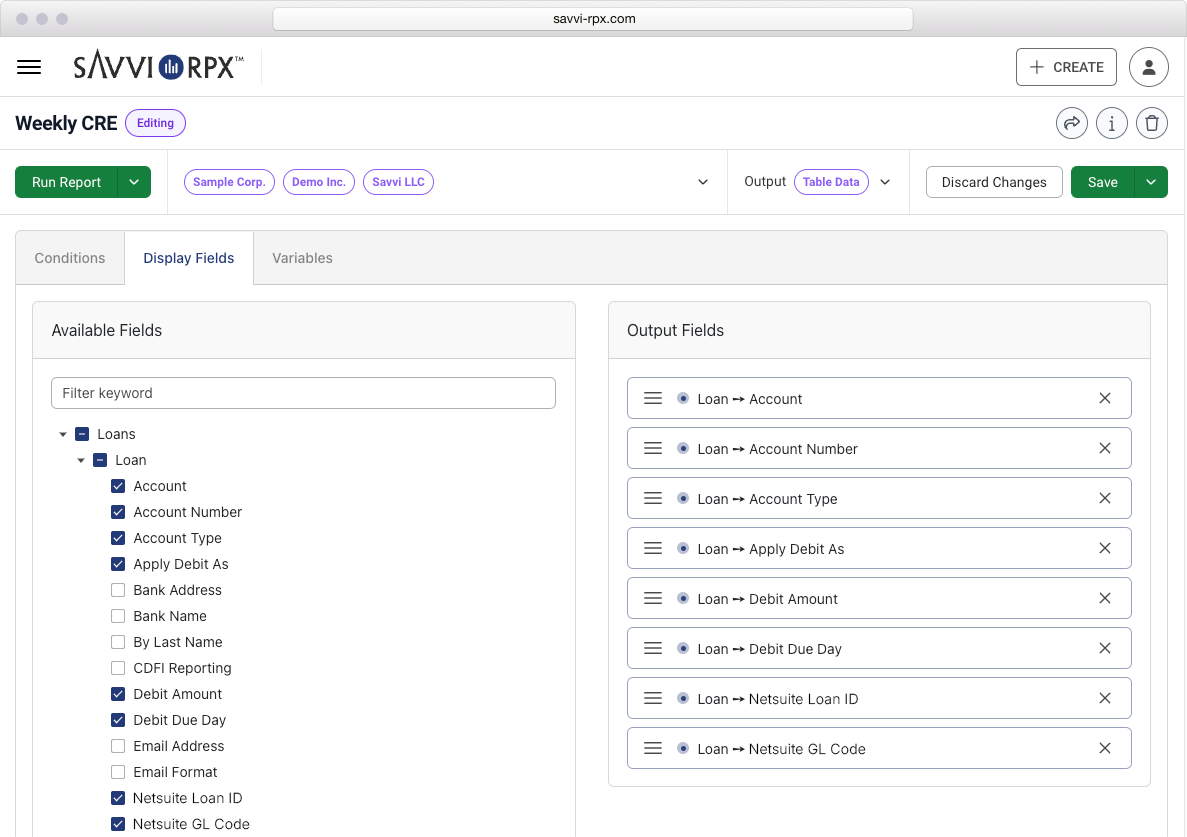
Task: Open the Variables tab
Action: pos(302,258)
